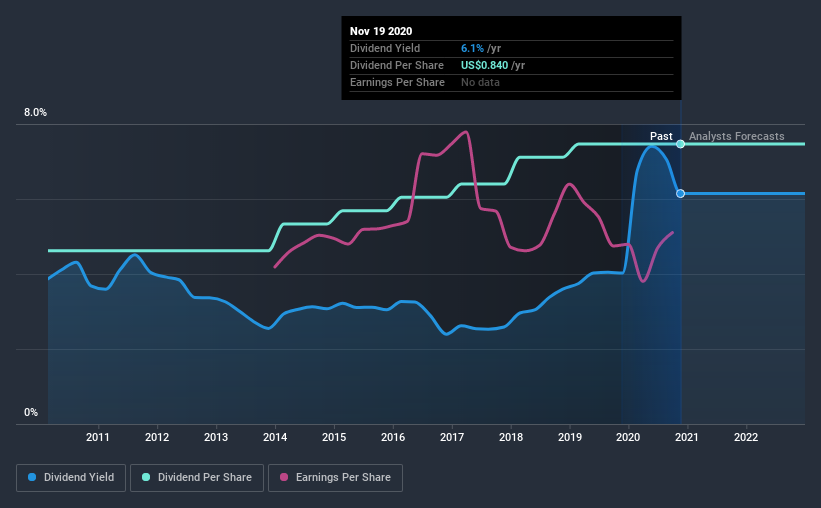The image size is (821, 508).
Task: Click the 'Earnings Per Share' row label in tooltip
Action: 397,82
